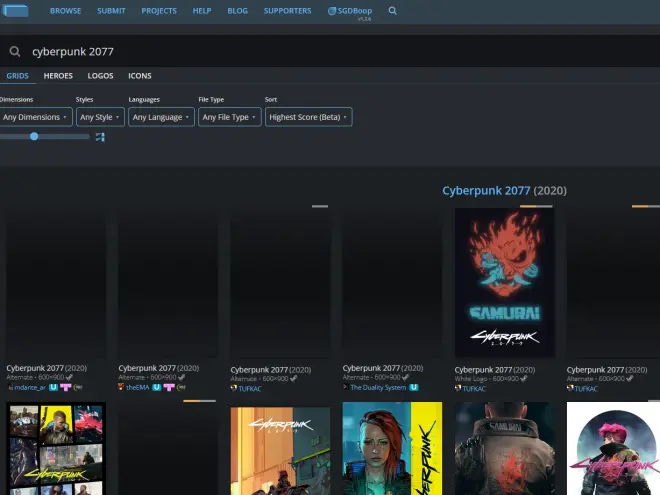Viewport: 660px width, 495px height.
Task: Open the SUBMIT menu item
Action: coord(111,11)
